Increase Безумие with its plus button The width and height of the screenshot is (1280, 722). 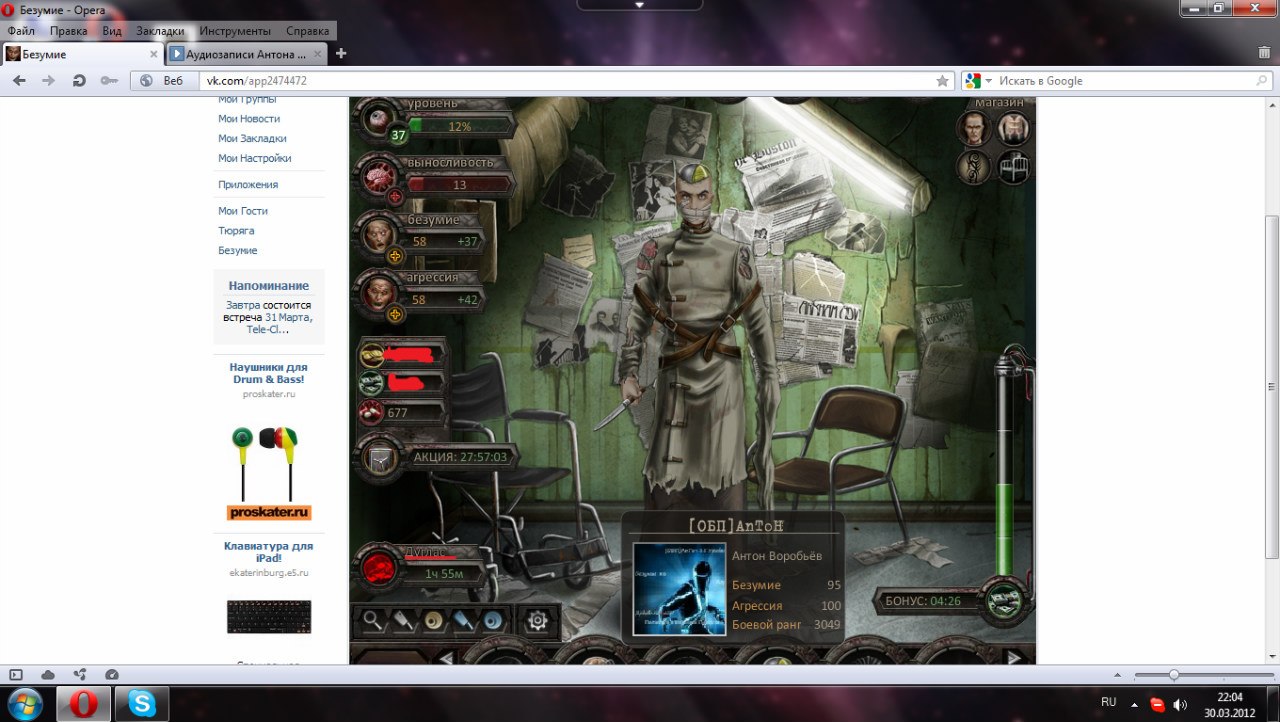click(395, 255)
